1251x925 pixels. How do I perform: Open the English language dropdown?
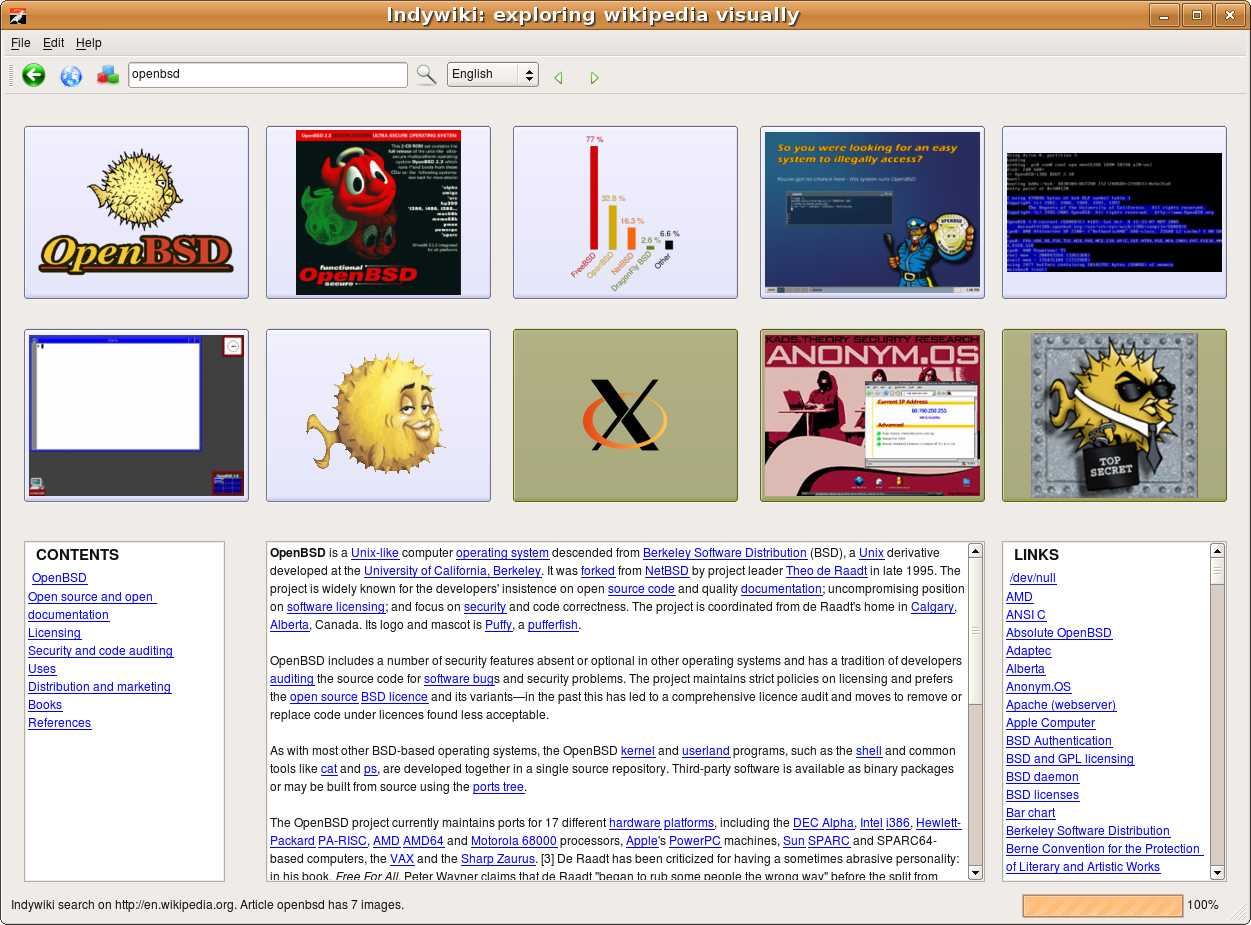tap(492, 74)
